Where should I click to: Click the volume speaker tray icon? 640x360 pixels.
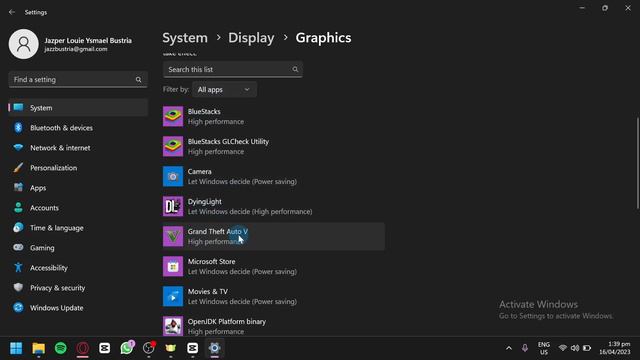(575, 348)
